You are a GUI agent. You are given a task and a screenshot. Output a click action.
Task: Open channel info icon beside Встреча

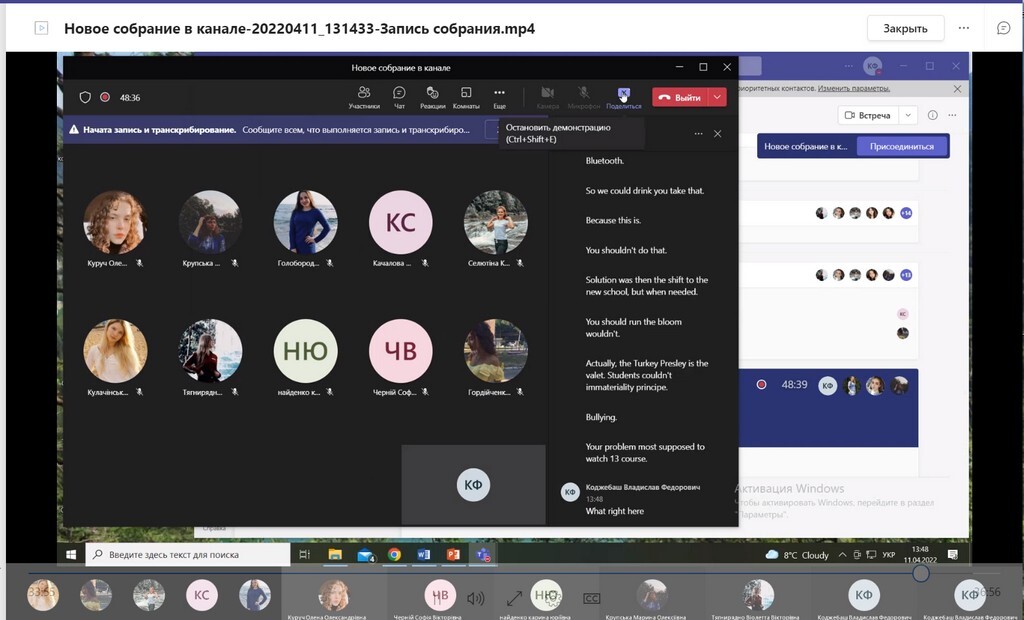click(933, 115)
